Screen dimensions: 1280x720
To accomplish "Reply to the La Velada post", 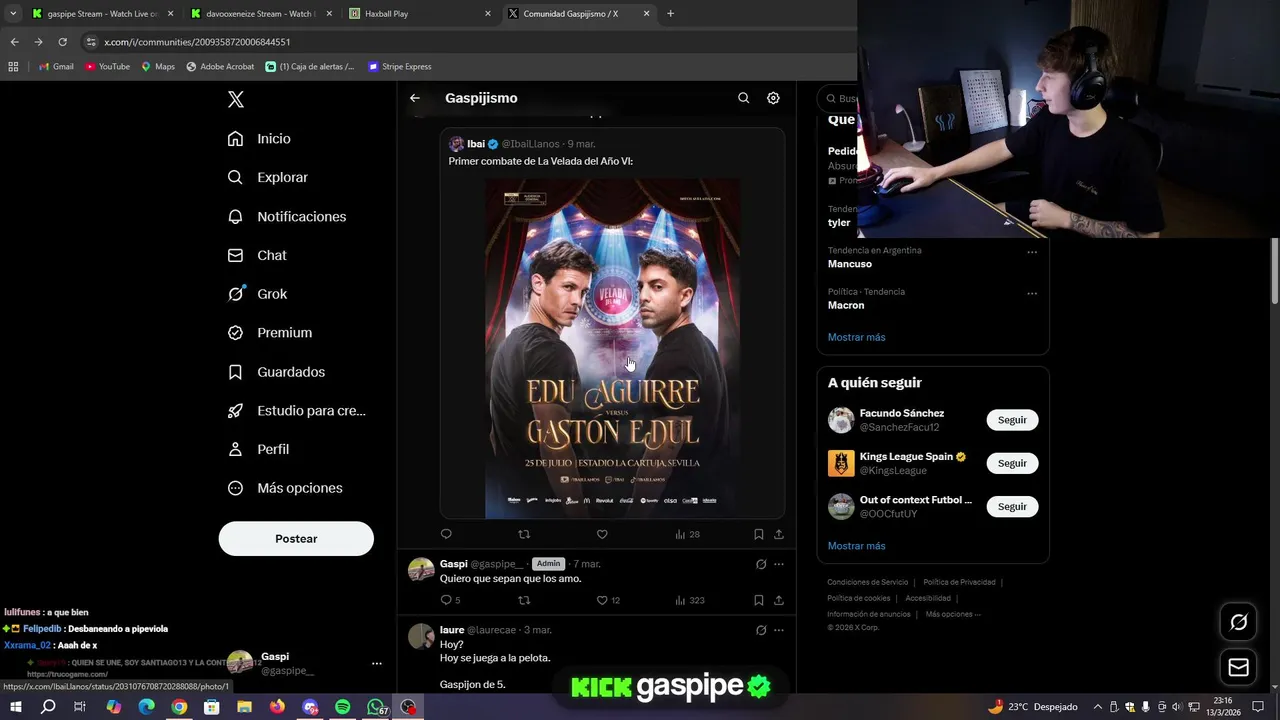I will click(446, 534).
